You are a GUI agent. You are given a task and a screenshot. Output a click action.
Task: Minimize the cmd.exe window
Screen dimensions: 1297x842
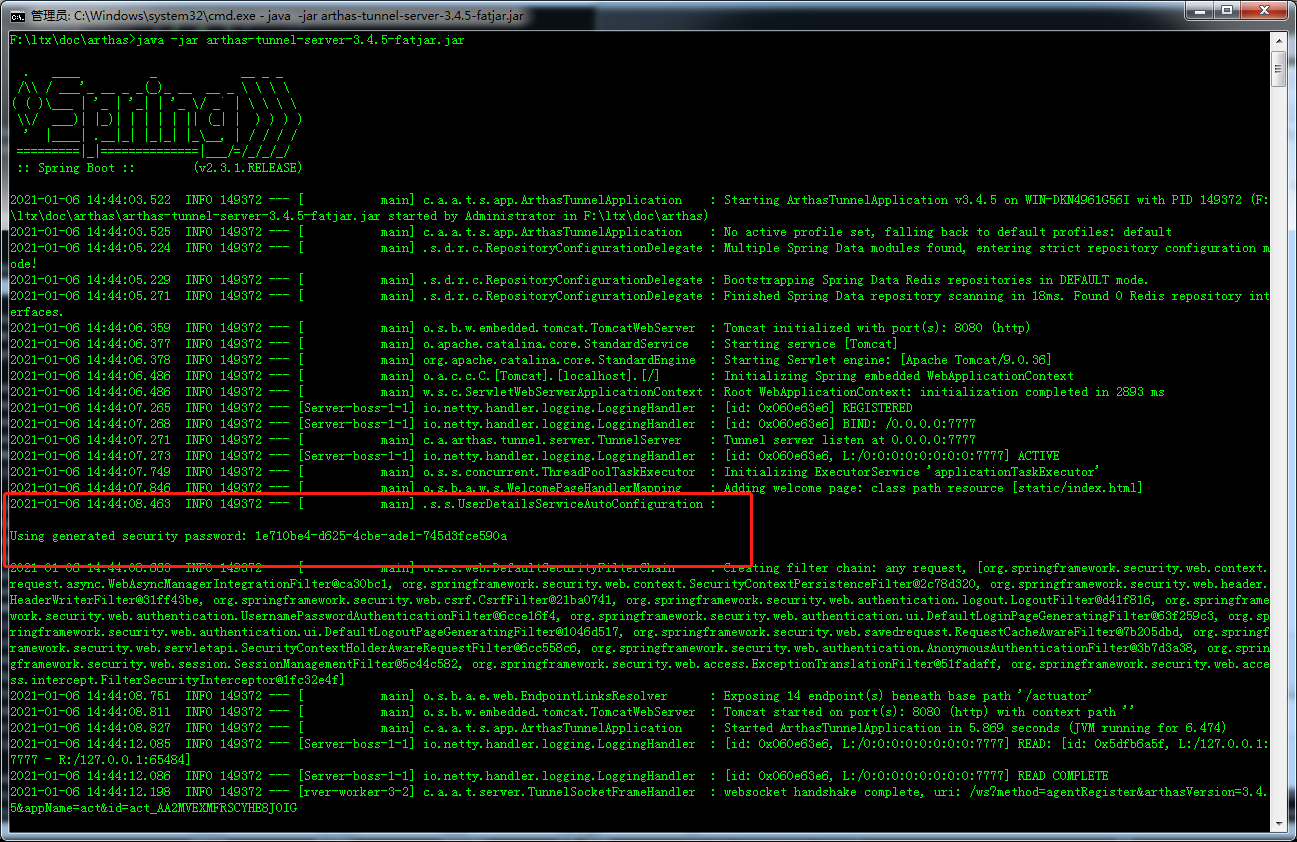coord(1200,9)
